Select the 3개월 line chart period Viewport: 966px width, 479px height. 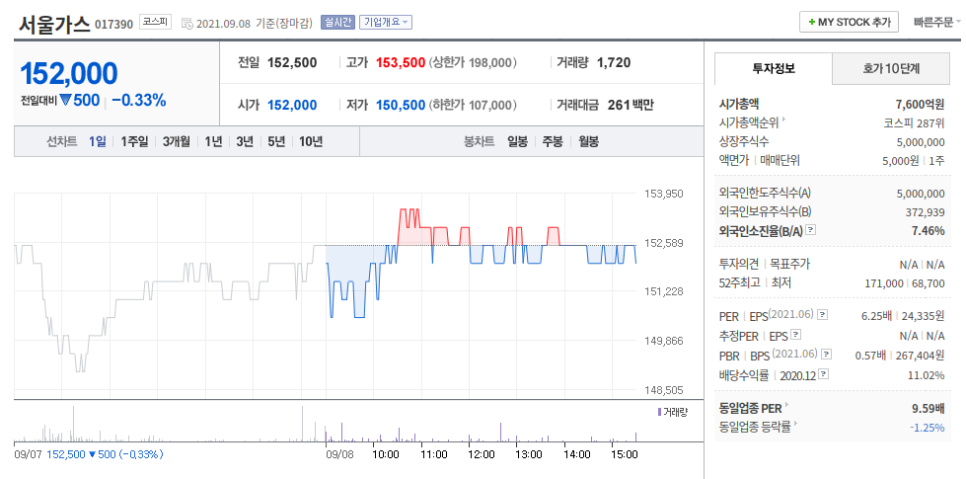[x=176, y=142]
